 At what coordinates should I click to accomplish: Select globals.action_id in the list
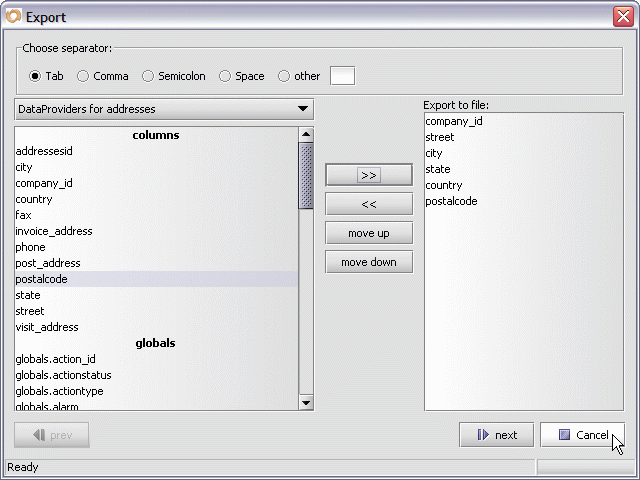pos(55,359)
